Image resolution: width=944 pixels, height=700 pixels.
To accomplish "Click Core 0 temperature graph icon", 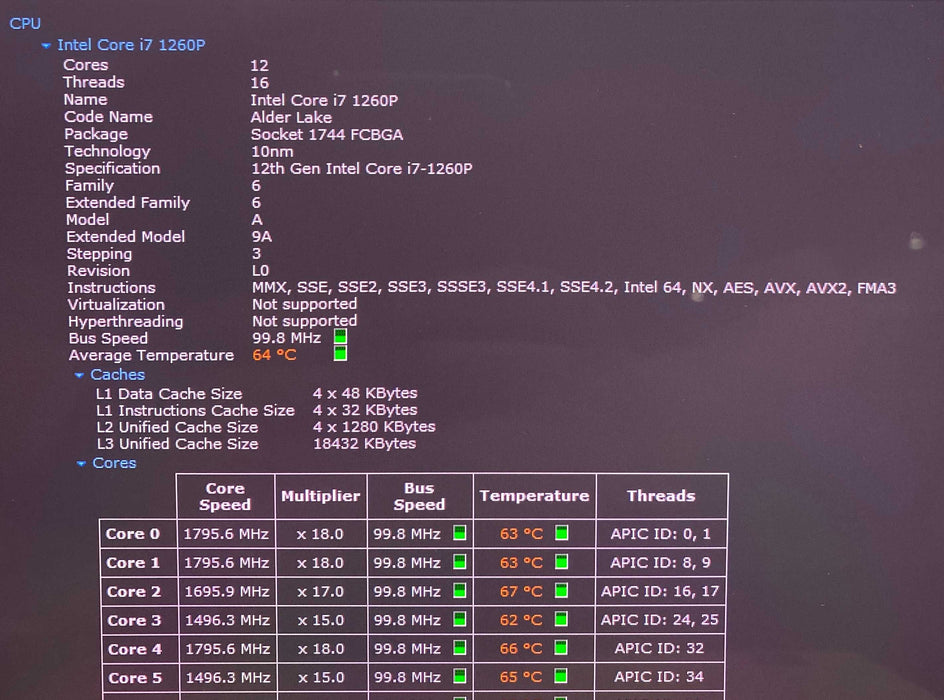I will pos(561,533).
